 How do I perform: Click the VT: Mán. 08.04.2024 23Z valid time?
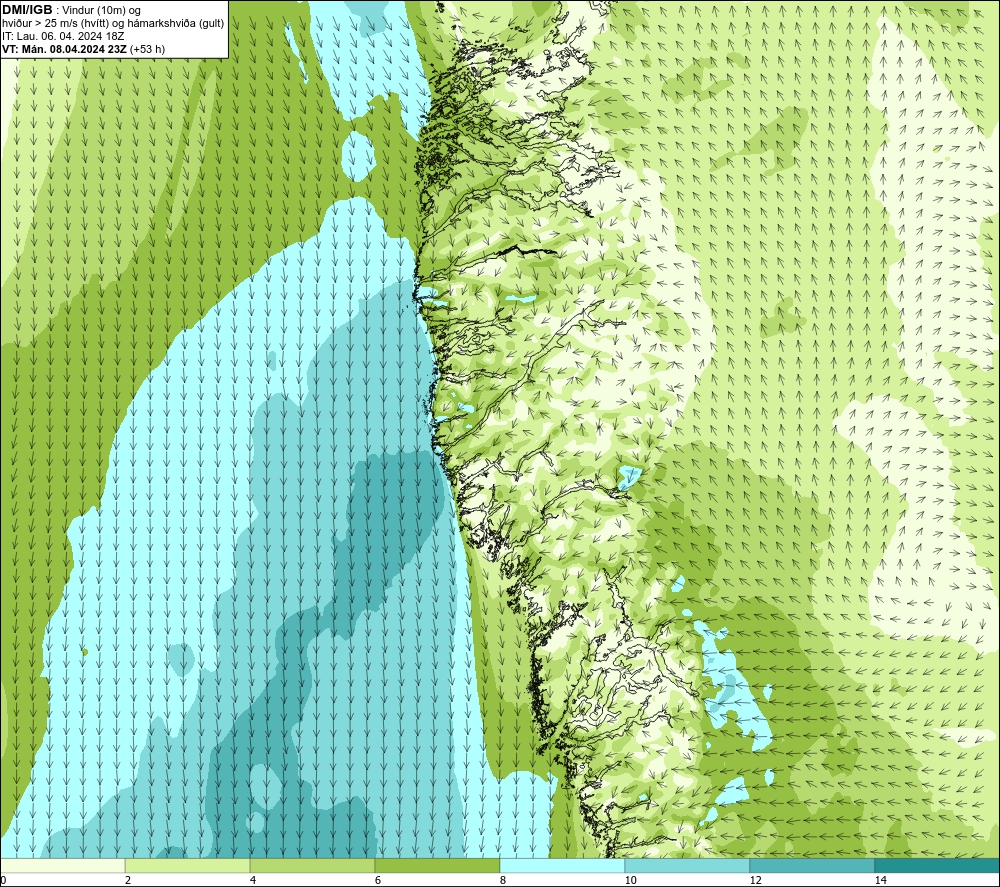coord(64,49)
